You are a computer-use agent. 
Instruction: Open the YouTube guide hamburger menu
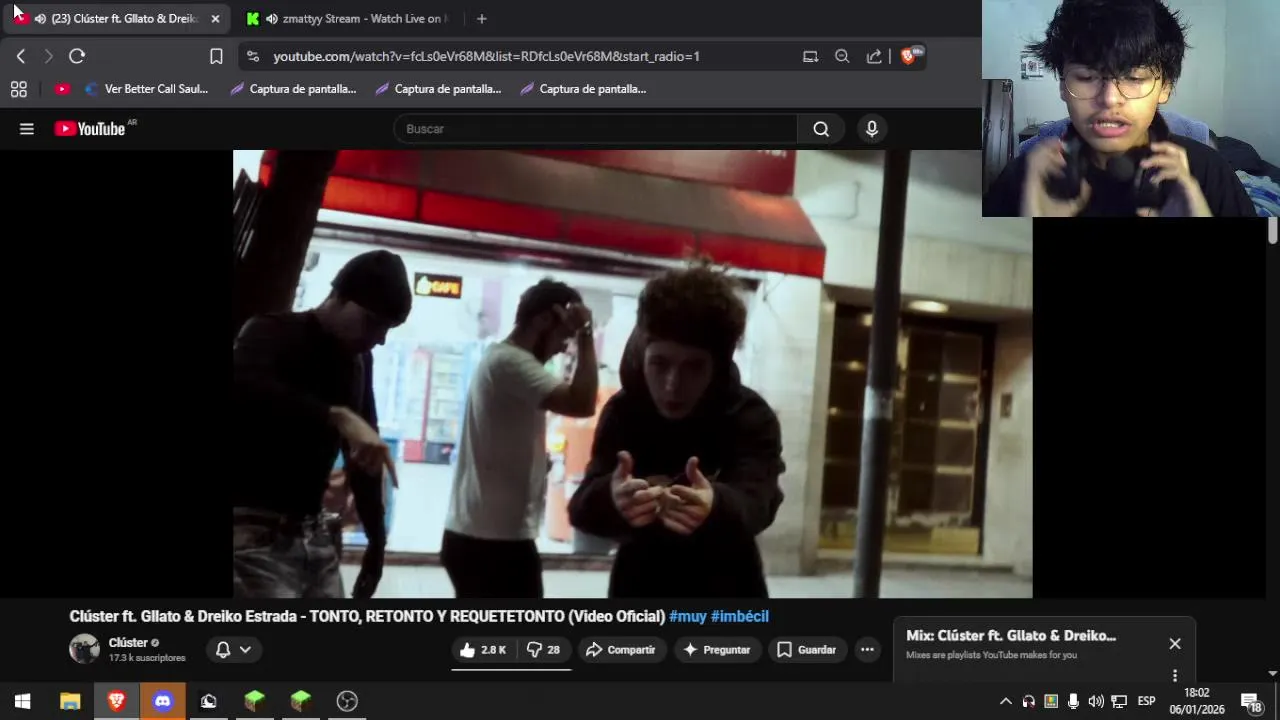click(x=27, y=129)
